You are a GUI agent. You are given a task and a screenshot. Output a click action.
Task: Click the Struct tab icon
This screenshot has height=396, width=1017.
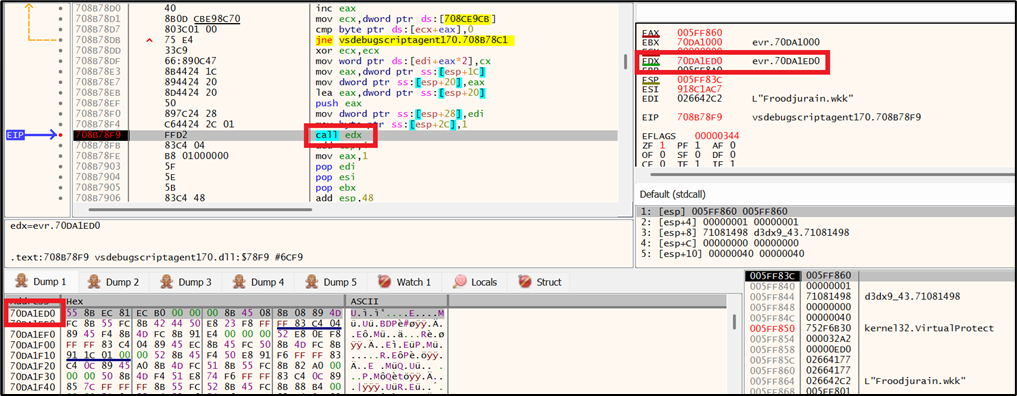[x=525, y=282]
